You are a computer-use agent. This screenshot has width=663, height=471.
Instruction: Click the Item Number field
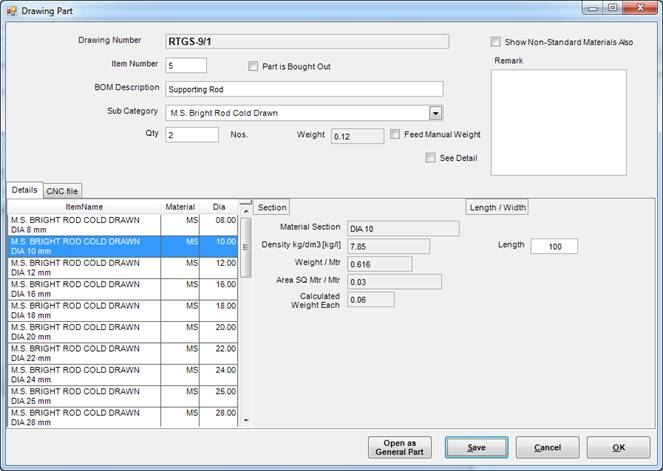click(x=186, y=66)
